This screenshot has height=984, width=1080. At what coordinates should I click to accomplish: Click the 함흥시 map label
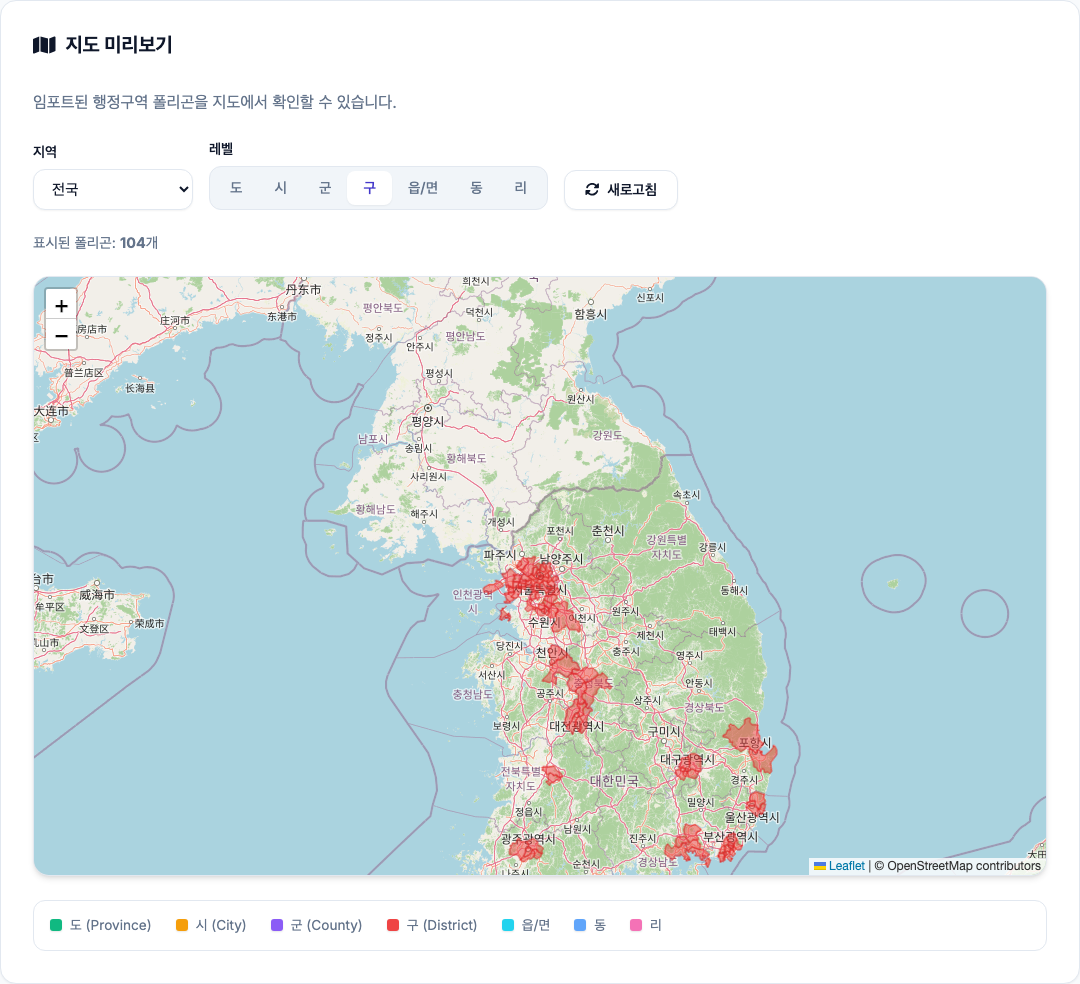(x=591, y=314)
